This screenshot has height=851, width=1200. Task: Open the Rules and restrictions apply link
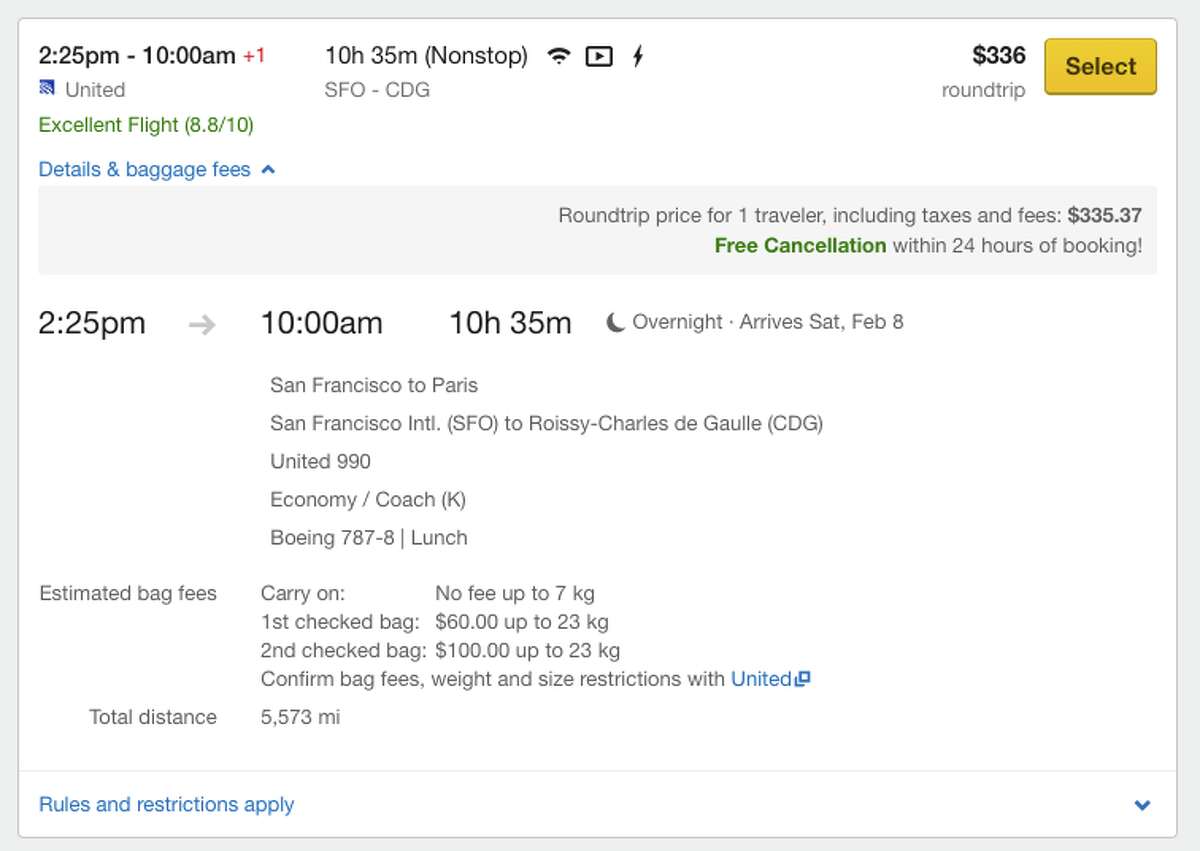[166, 804]
